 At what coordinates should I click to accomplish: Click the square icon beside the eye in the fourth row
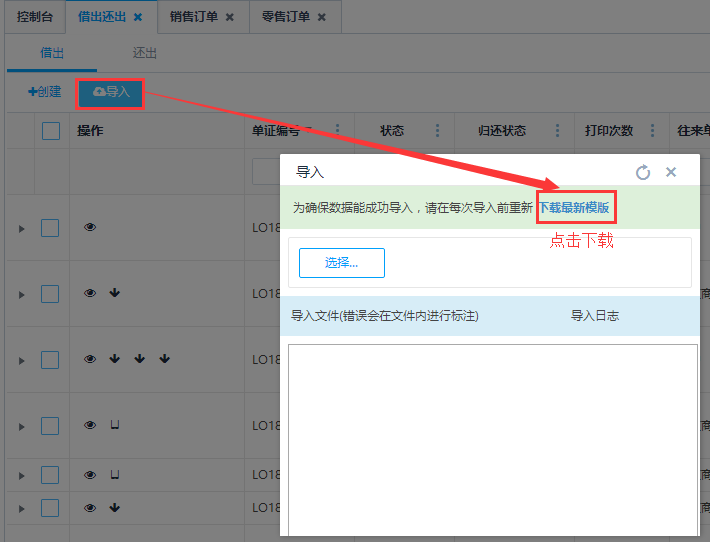(x=115, y=425)
